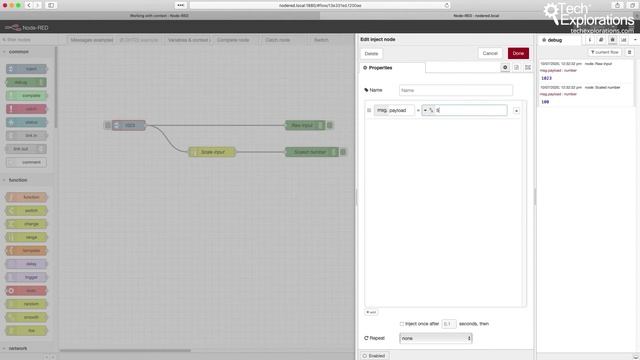Open the debug bug sidebar icon
Viewport: 640px width, 360px height.
tap(612, 40)
